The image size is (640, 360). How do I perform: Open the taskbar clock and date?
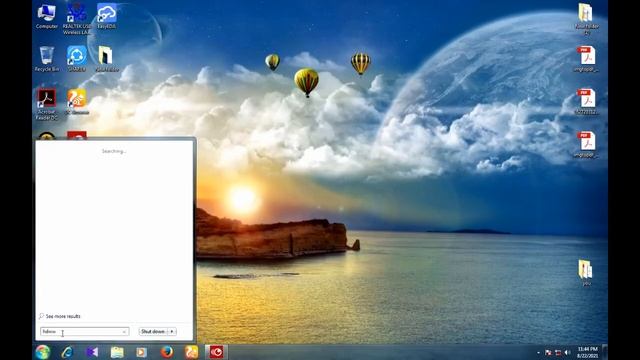tap(588, 352)
